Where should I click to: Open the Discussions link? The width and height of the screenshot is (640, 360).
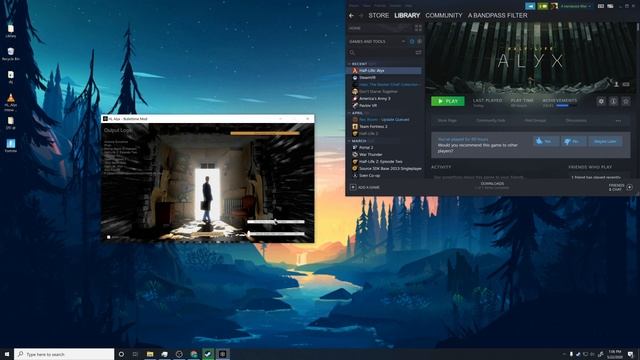(576, 121)
